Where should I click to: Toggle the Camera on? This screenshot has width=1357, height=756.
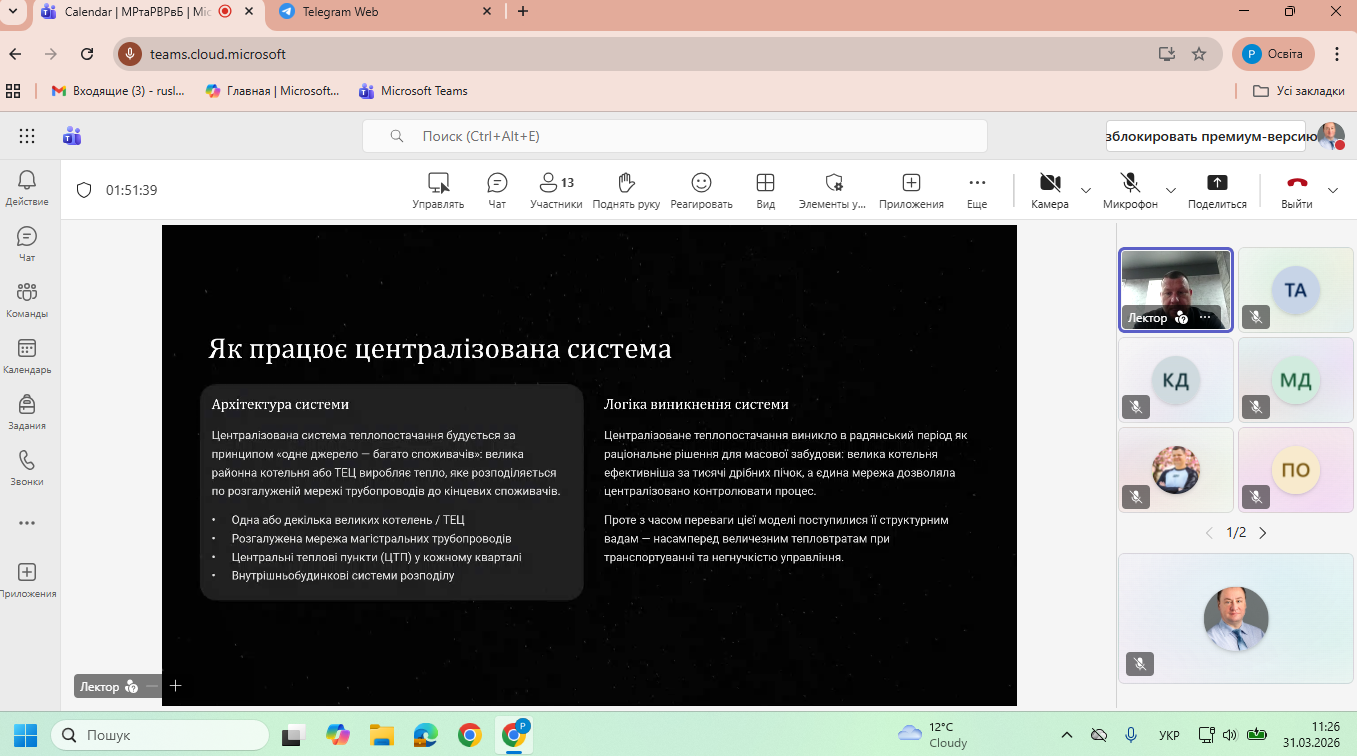(1049, 190)
